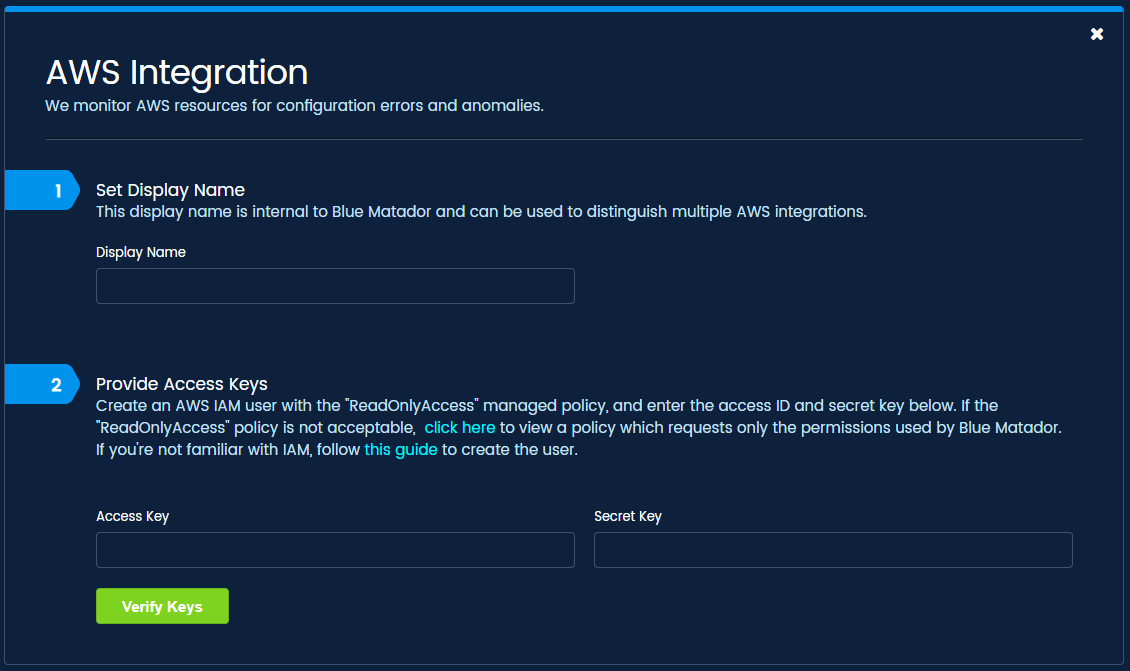Click the Secret Key field label
Image resolution: width=1130 pixels, height=671 pixels.
(x=628, y=516)
